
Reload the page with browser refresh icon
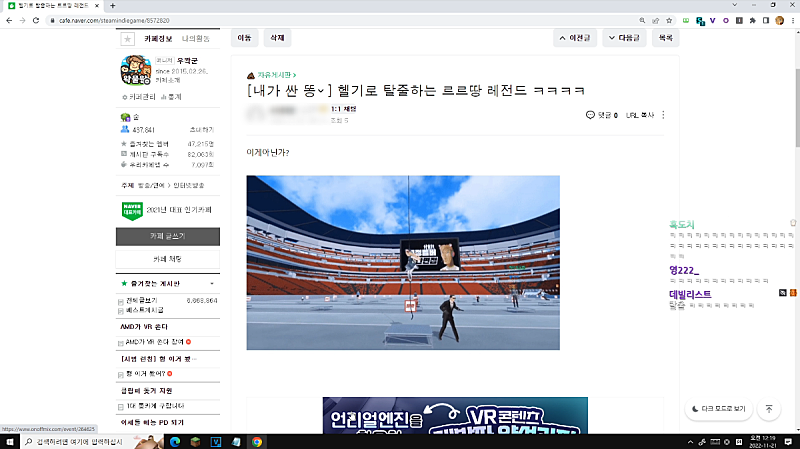click(x=37, y=20)
